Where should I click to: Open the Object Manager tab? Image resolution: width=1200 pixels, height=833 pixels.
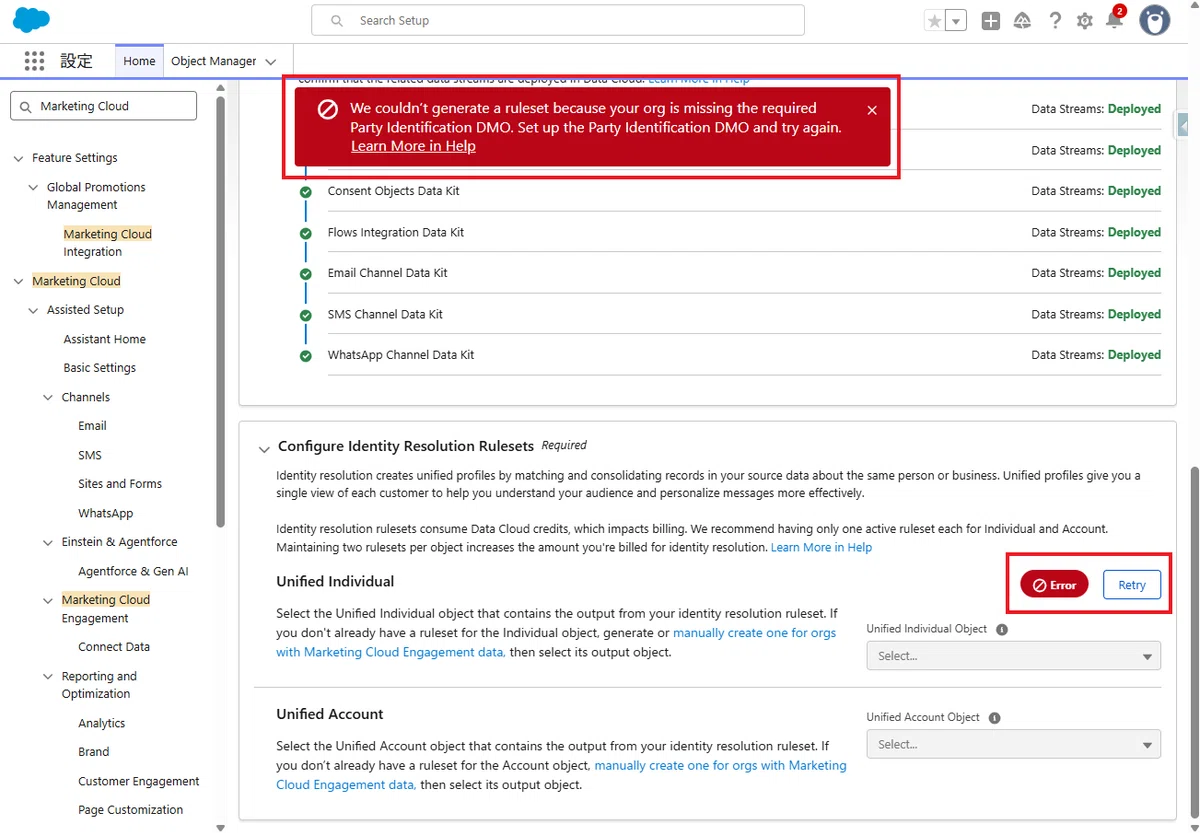point(214,61)
